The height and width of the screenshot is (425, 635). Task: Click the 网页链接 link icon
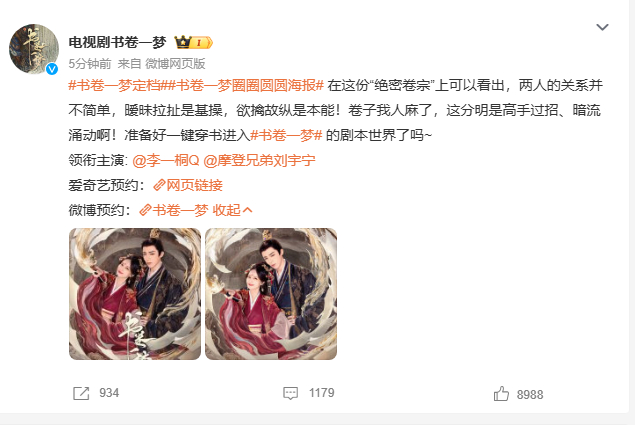point(159,186)
